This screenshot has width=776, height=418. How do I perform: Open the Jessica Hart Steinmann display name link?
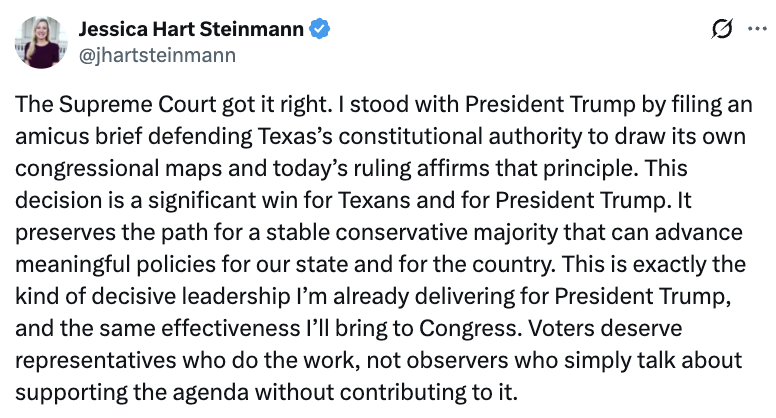tap(192, 30)
